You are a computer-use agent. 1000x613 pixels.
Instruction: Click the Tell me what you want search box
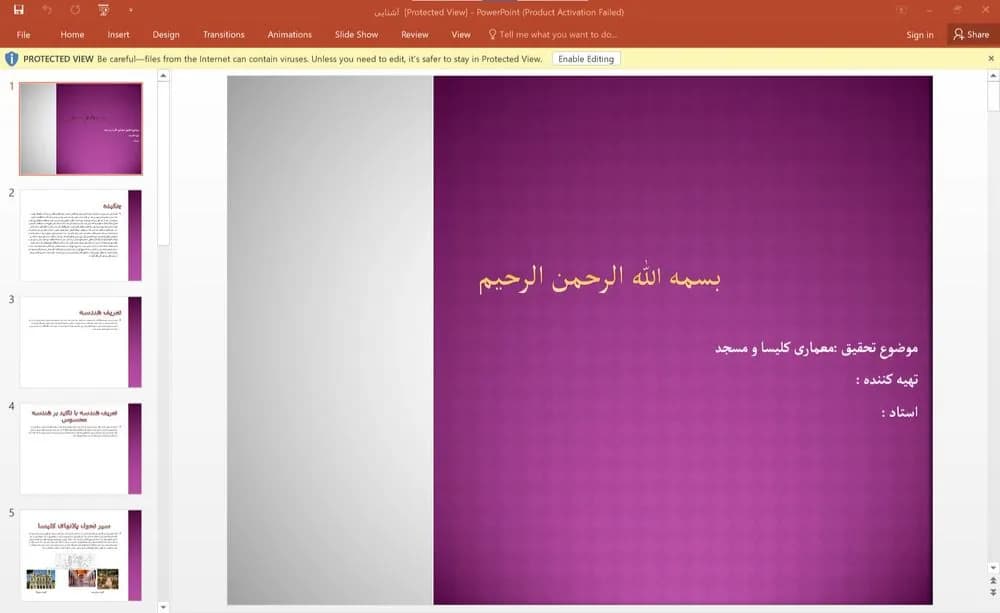point(558,34)
